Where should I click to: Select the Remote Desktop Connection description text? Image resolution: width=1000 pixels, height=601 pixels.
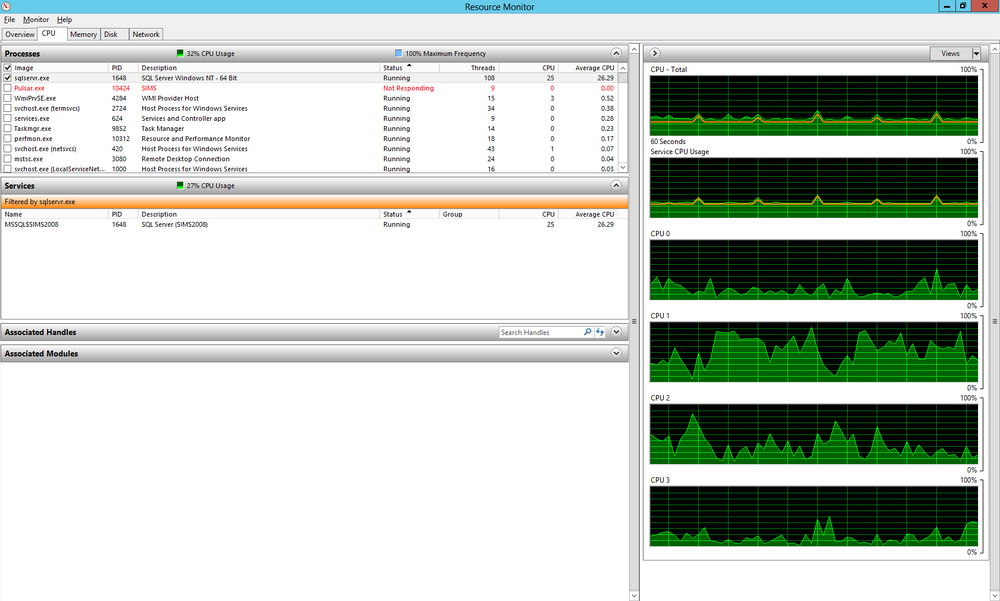click(186, 159)
